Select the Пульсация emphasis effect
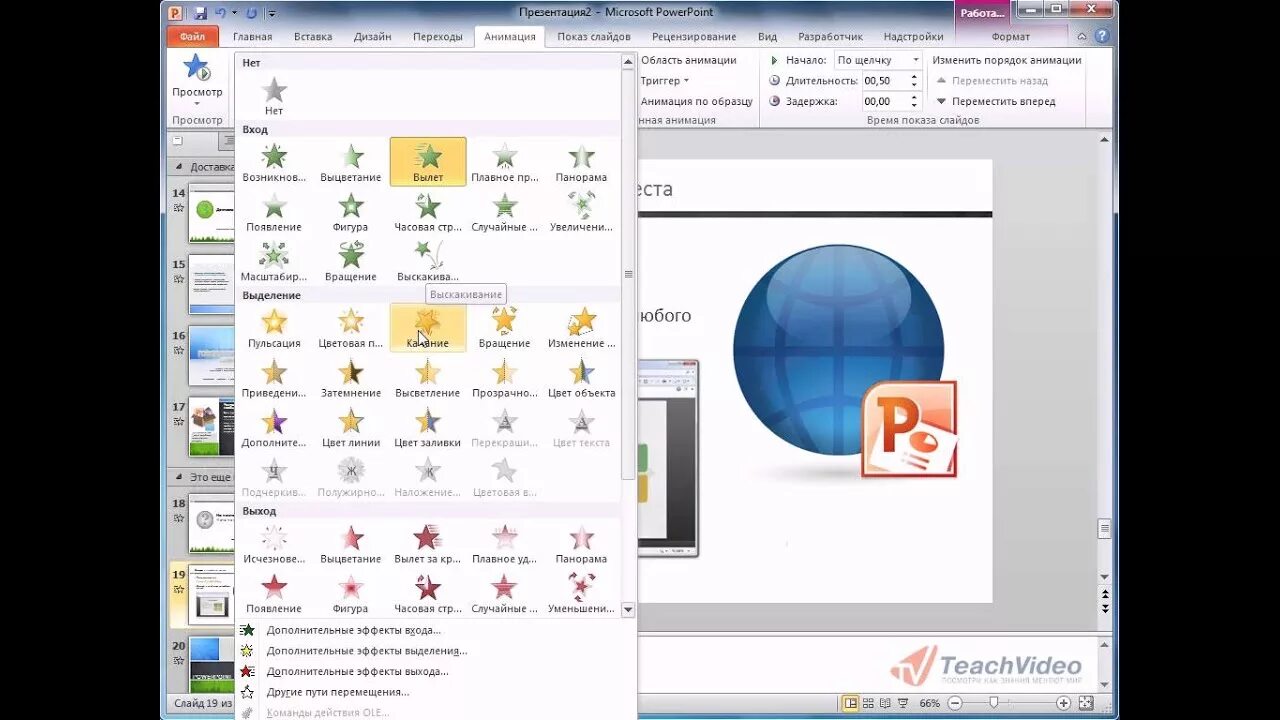 pos(274,328)
